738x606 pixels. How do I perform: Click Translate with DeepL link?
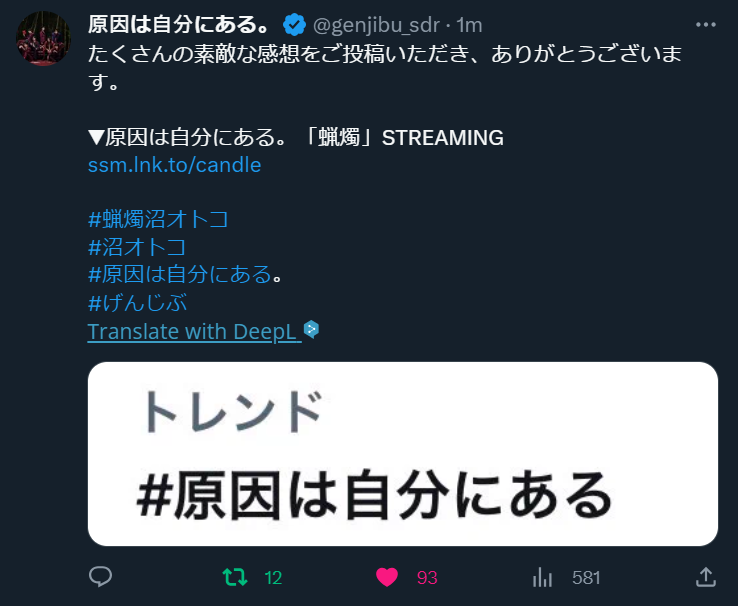[x=194, y=332]
